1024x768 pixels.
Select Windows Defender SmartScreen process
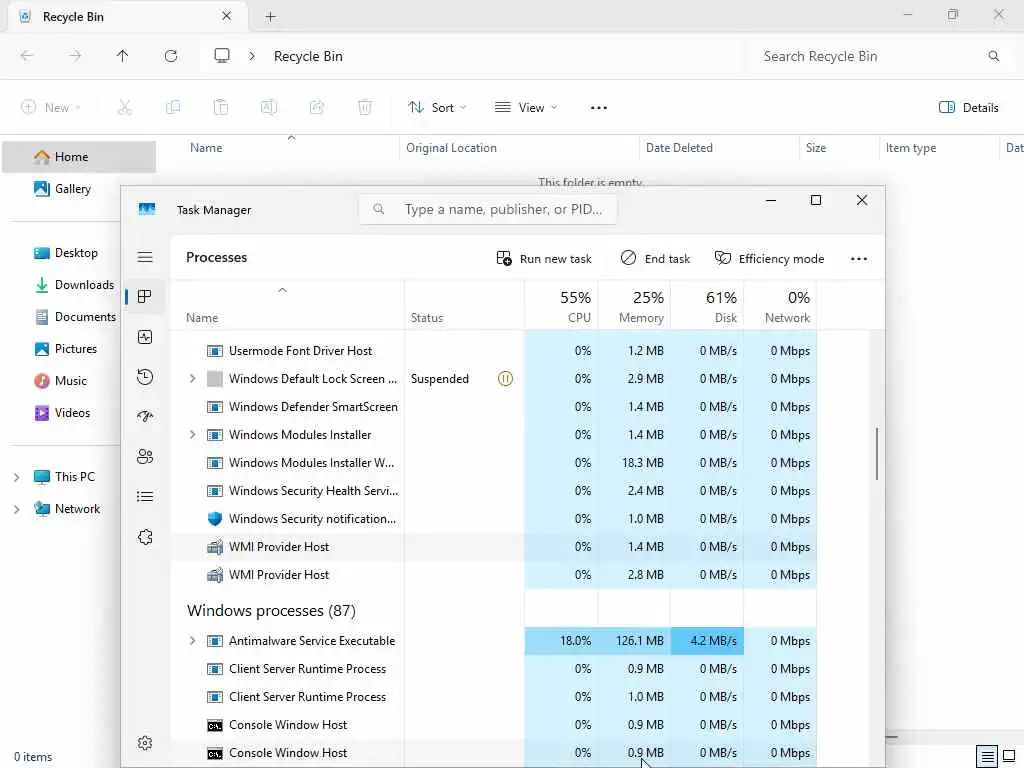pos(494,407)
